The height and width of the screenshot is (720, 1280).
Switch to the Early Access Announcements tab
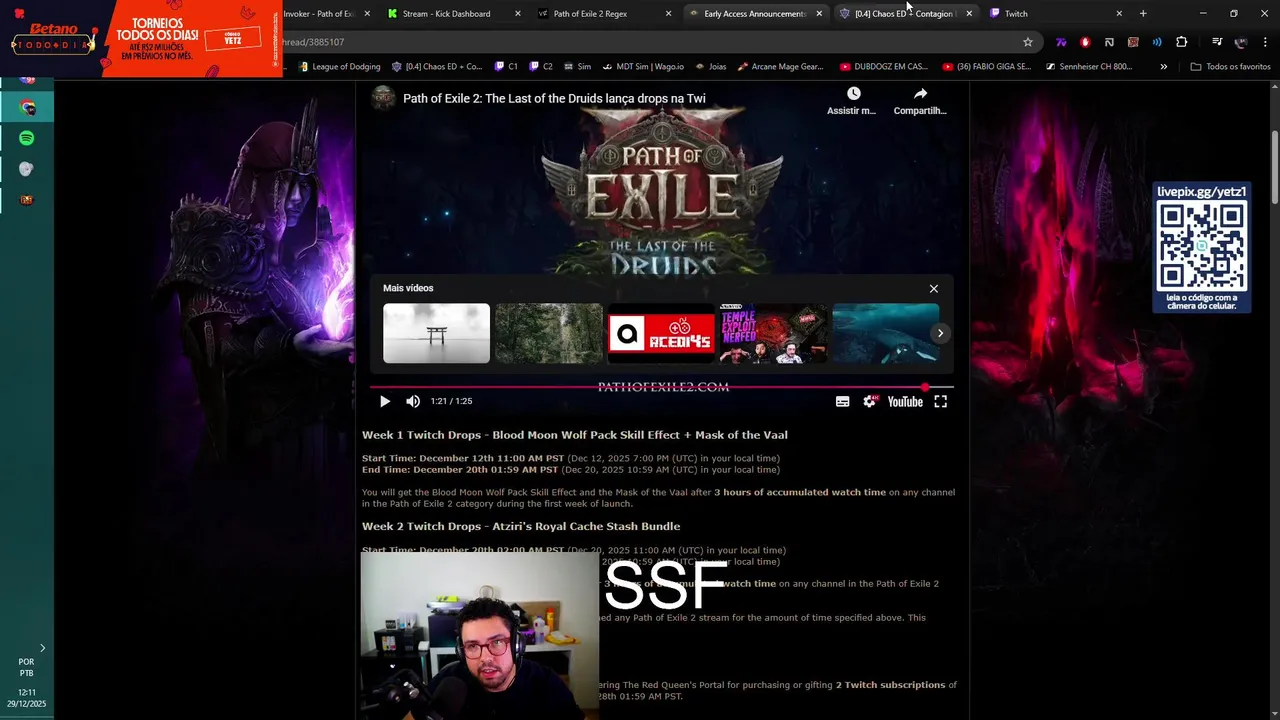755,14
